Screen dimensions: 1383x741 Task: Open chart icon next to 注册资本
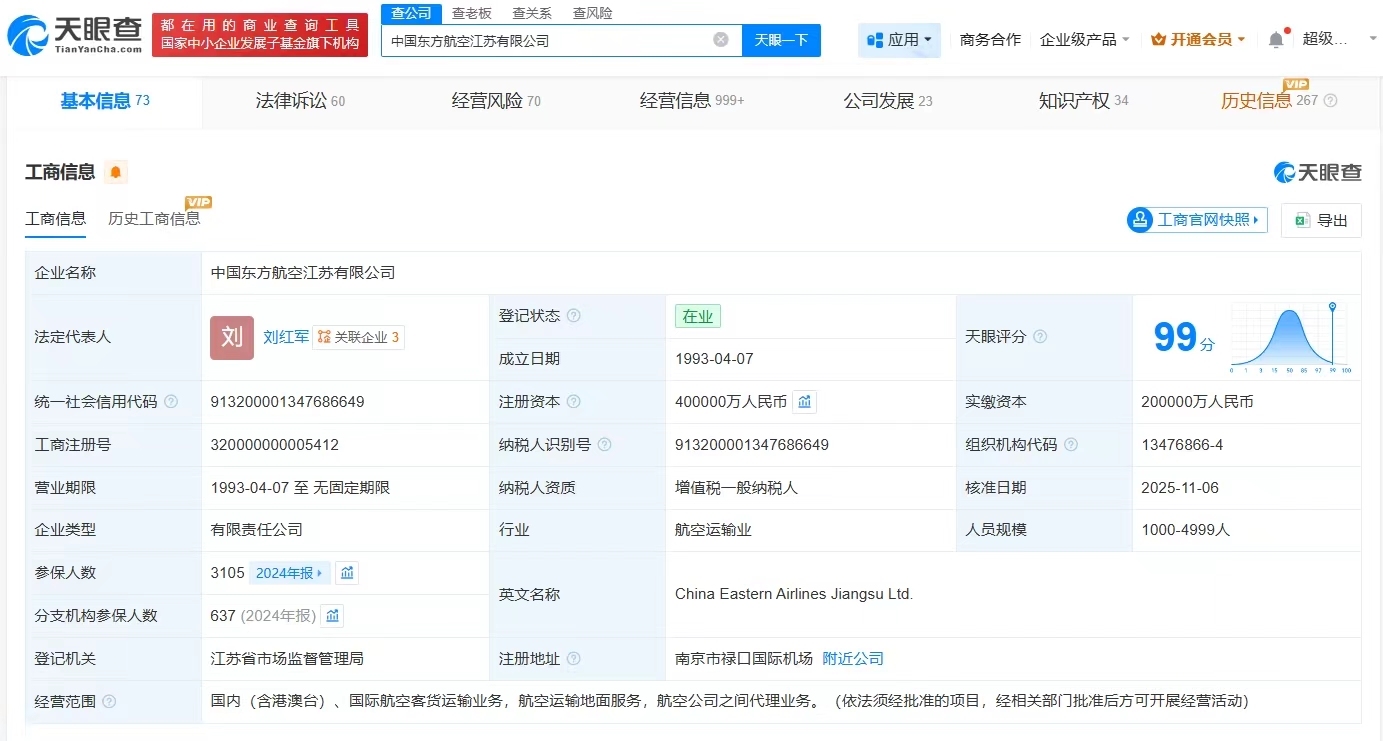click(x=805, y=402)
